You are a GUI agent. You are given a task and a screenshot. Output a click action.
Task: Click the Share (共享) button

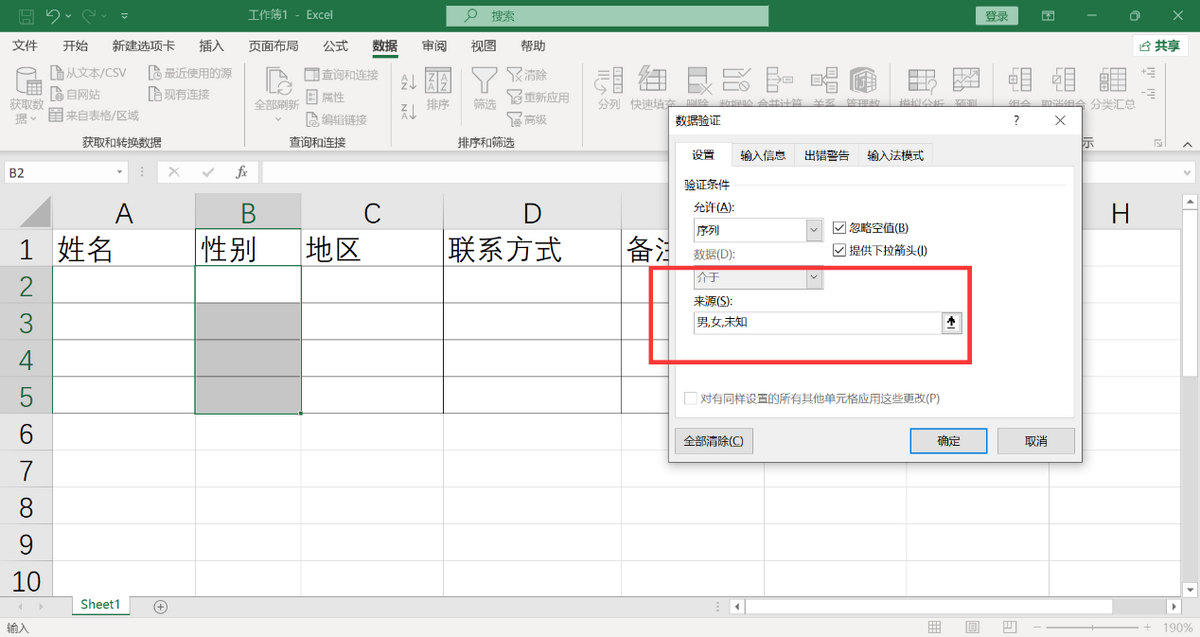1160,46
